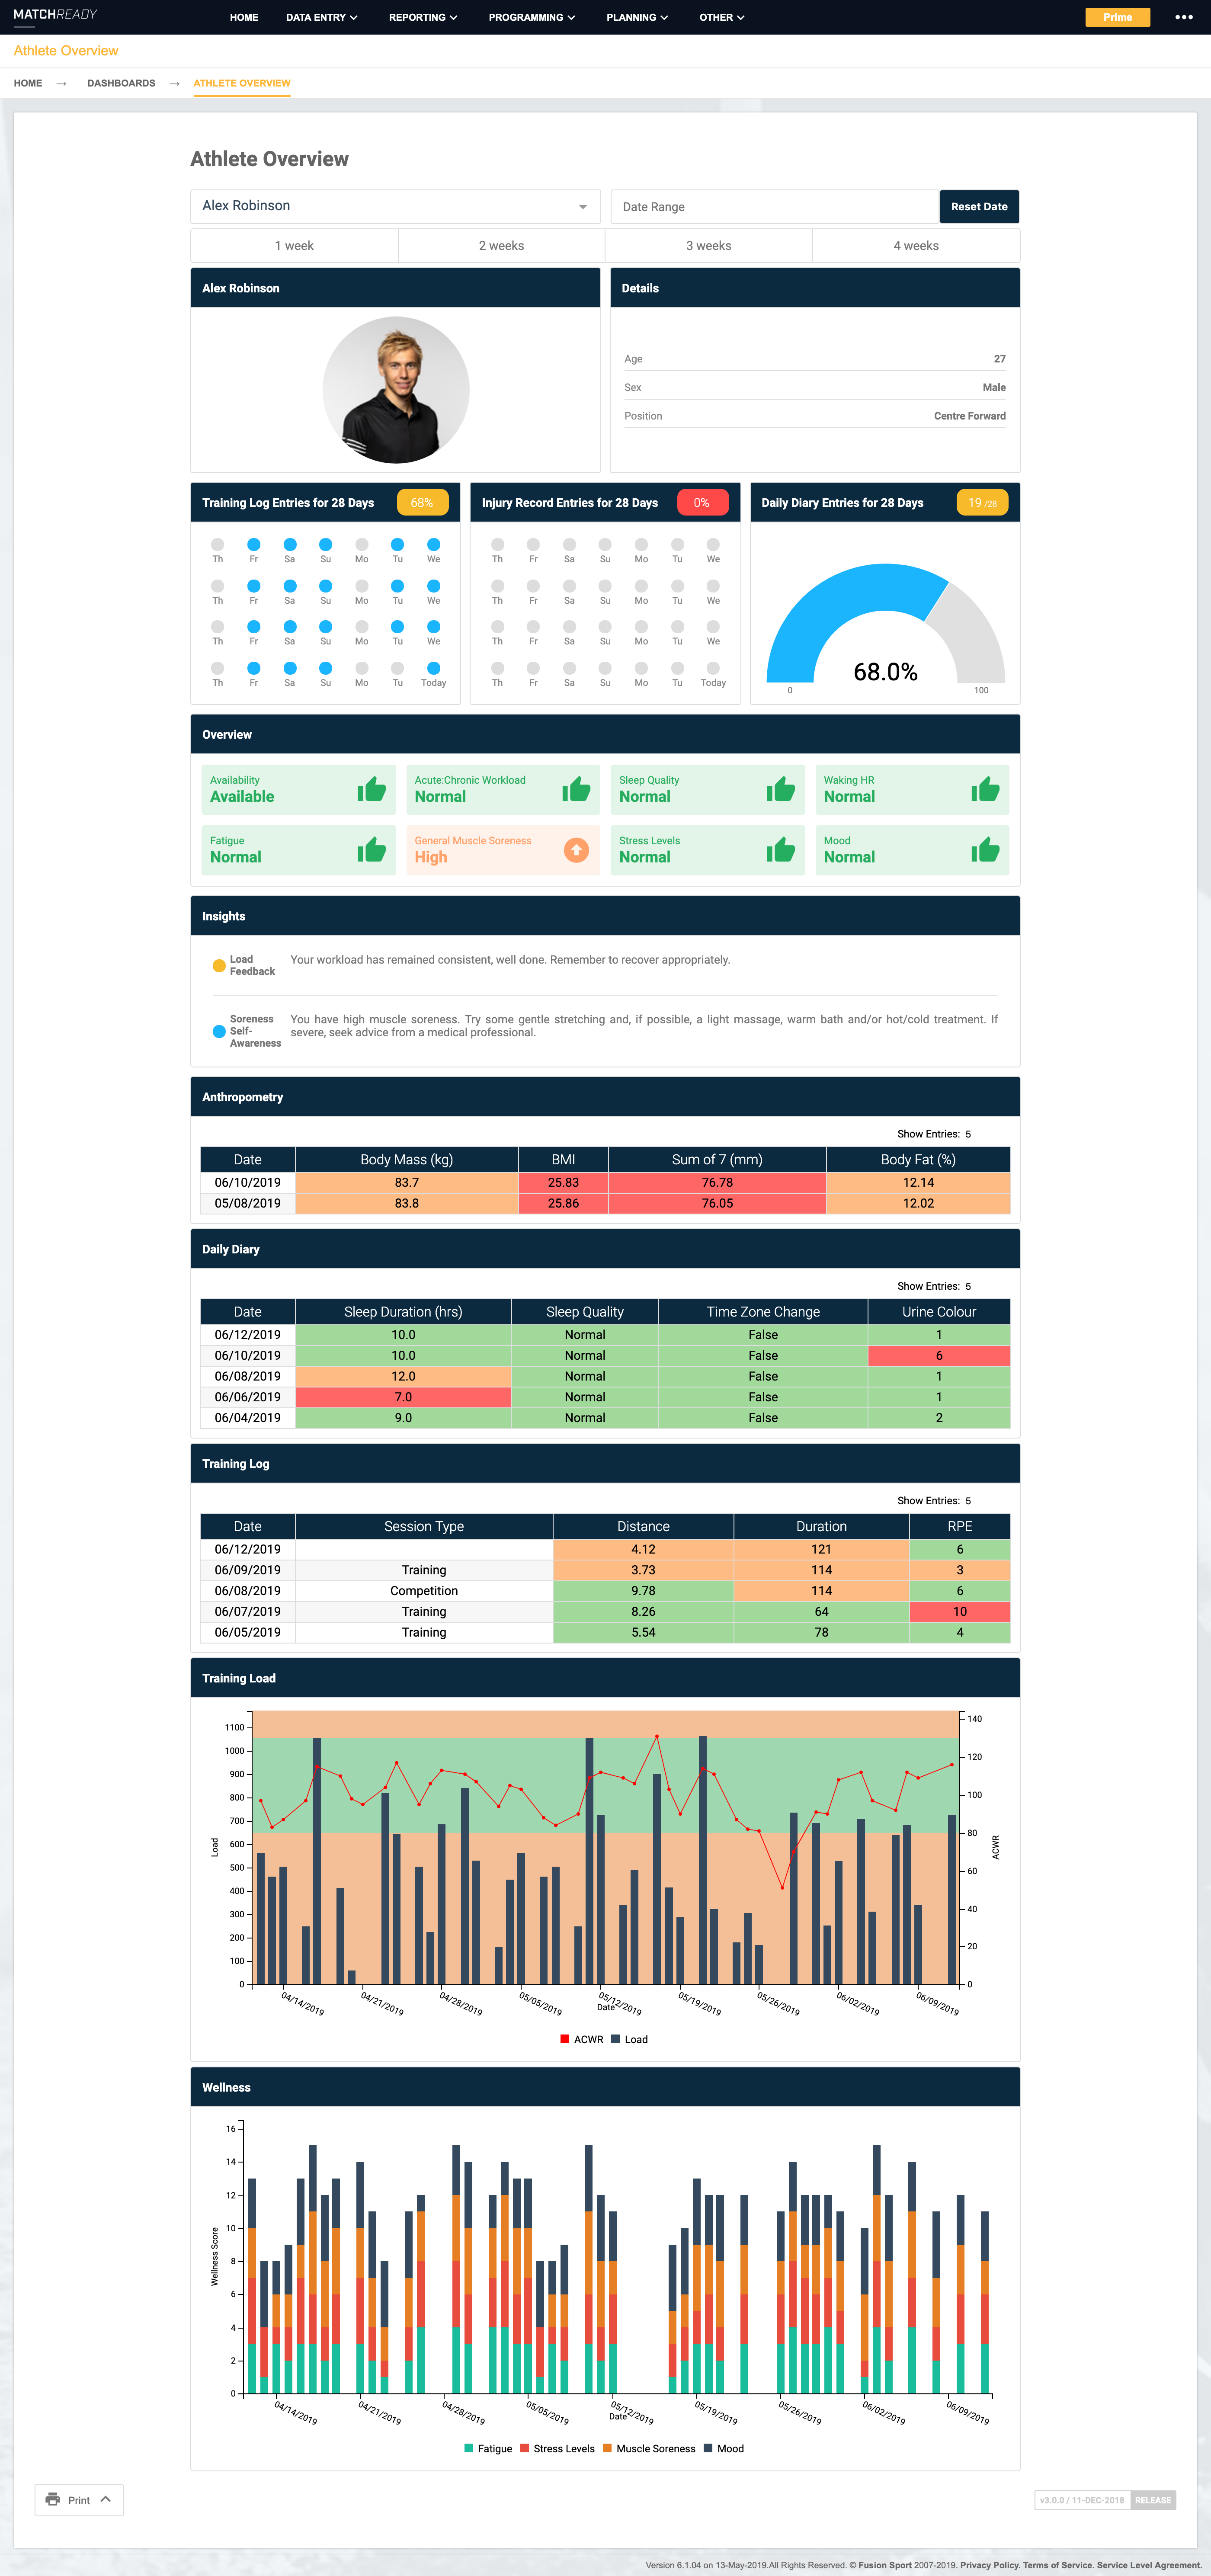This screenshot has width=1211, height=2576.
Task: Click the yellow Load Feedback dot in Insights
Action: tap(218, 965)
